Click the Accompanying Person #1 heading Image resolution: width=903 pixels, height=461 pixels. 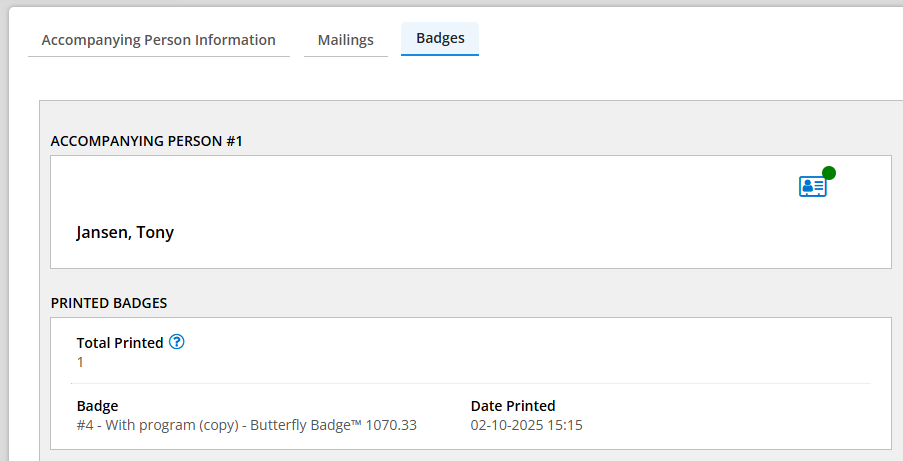point(146,141)
